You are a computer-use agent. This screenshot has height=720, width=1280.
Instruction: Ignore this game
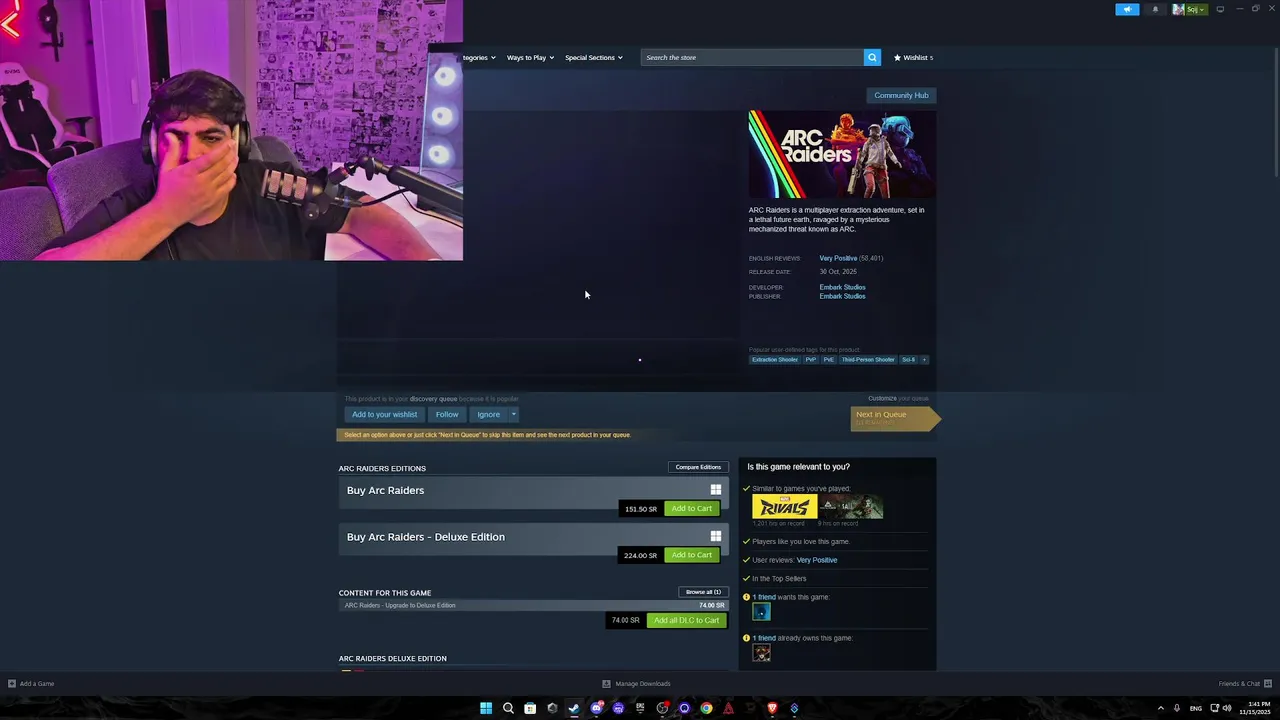(488, 414)
